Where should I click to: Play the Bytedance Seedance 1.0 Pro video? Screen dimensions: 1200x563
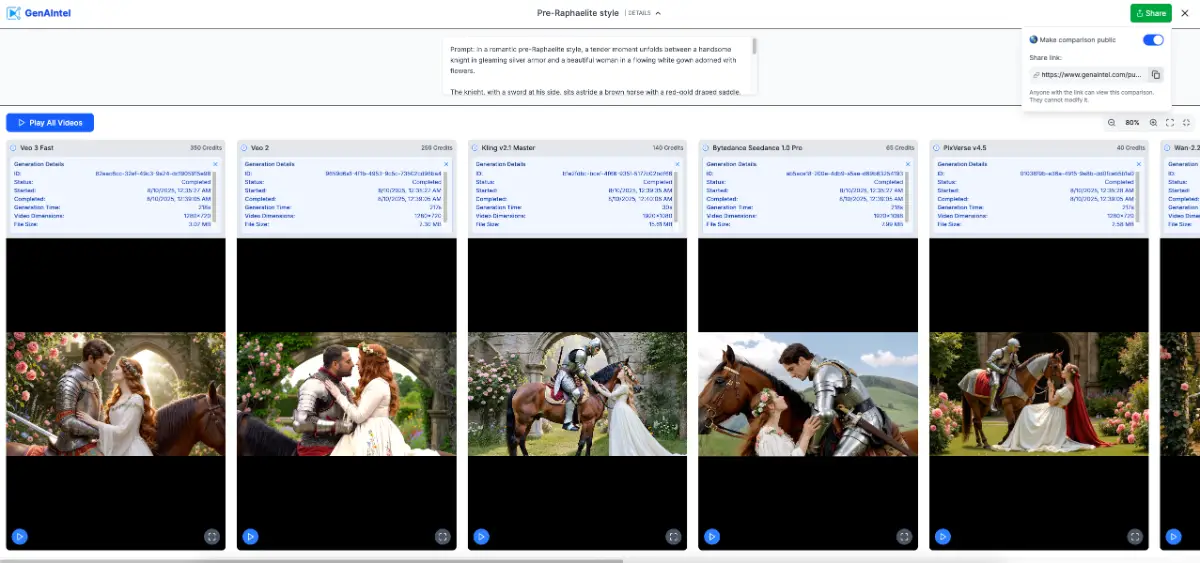(x=712, y=536)
